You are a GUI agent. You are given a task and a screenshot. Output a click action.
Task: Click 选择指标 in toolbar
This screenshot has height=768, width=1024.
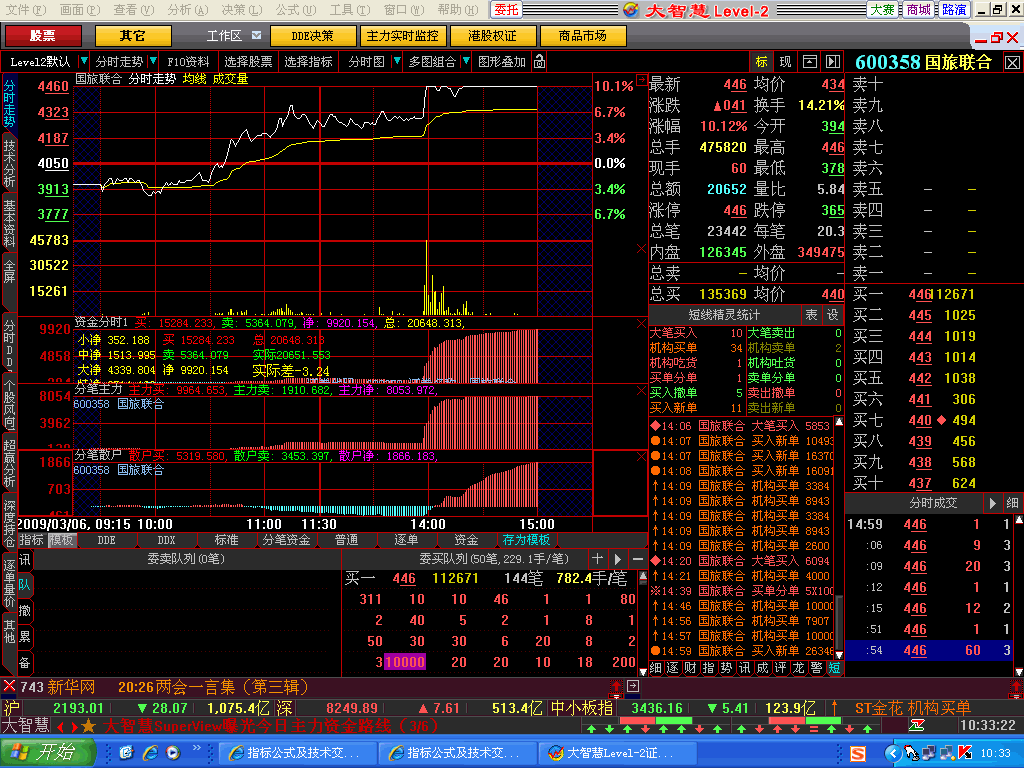[308, 61]
